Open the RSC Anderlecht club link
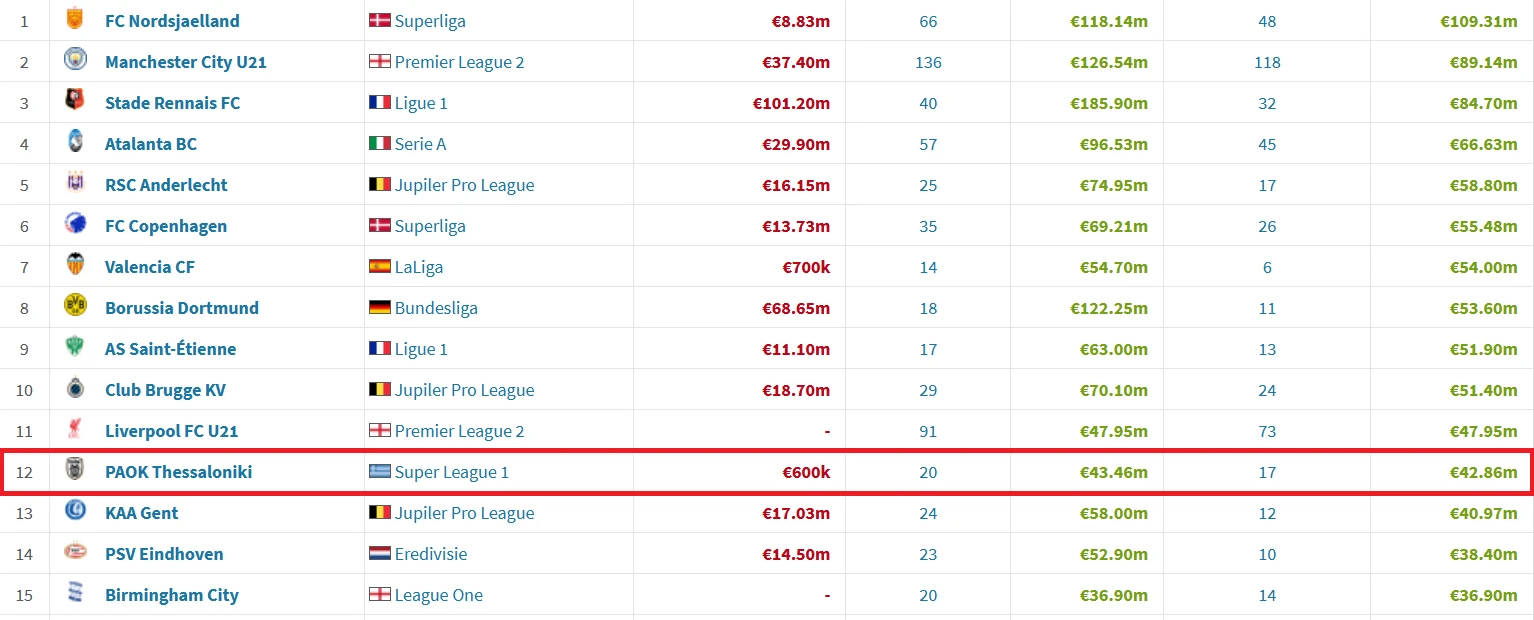Viewport: 1534px width, 620px height. click(x=166, y=185)
